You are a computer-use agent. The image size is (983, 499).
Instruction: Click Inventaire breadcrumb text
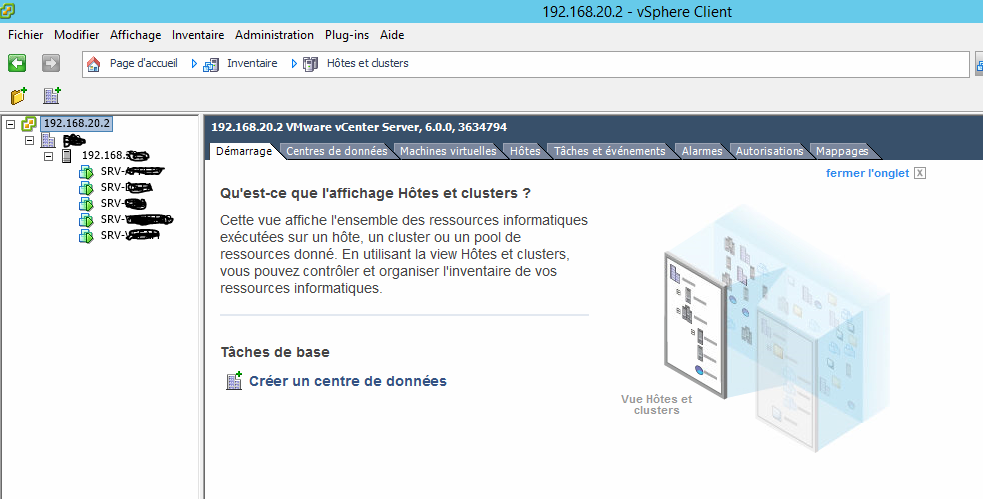pyautogui.click(x=252, y=63)
